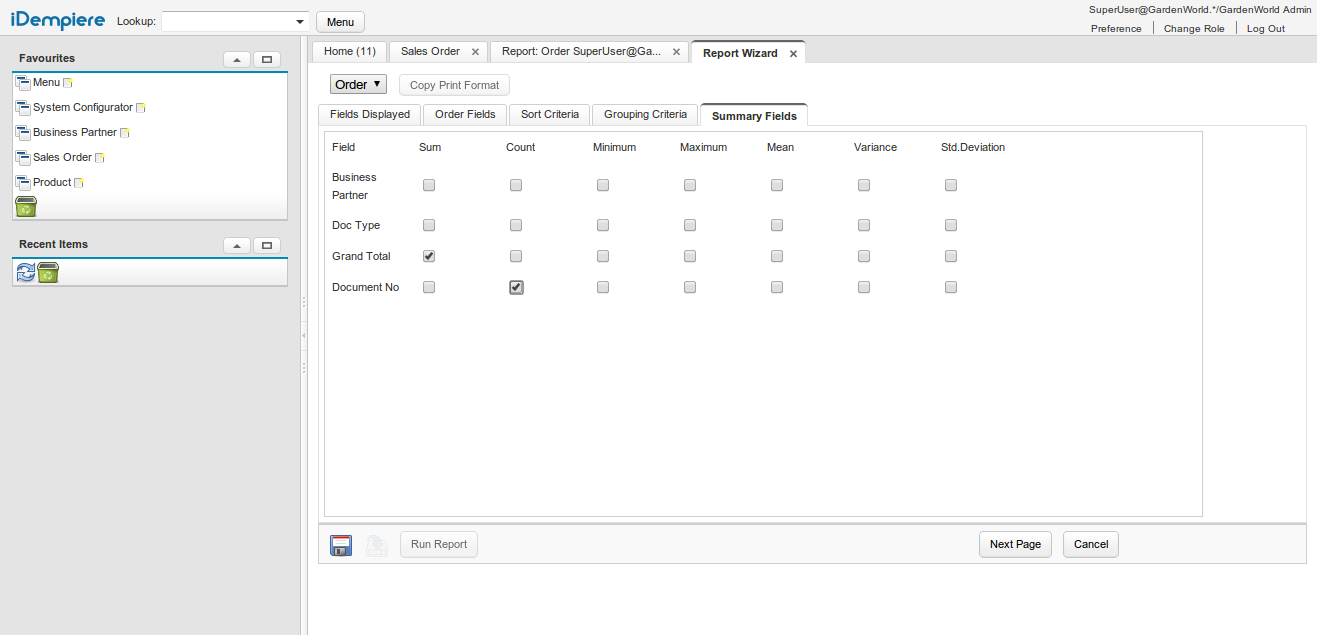Open the Grouping Criteria tab
The width and height of the screenshot is (1317, 635).
click(645, 115)
